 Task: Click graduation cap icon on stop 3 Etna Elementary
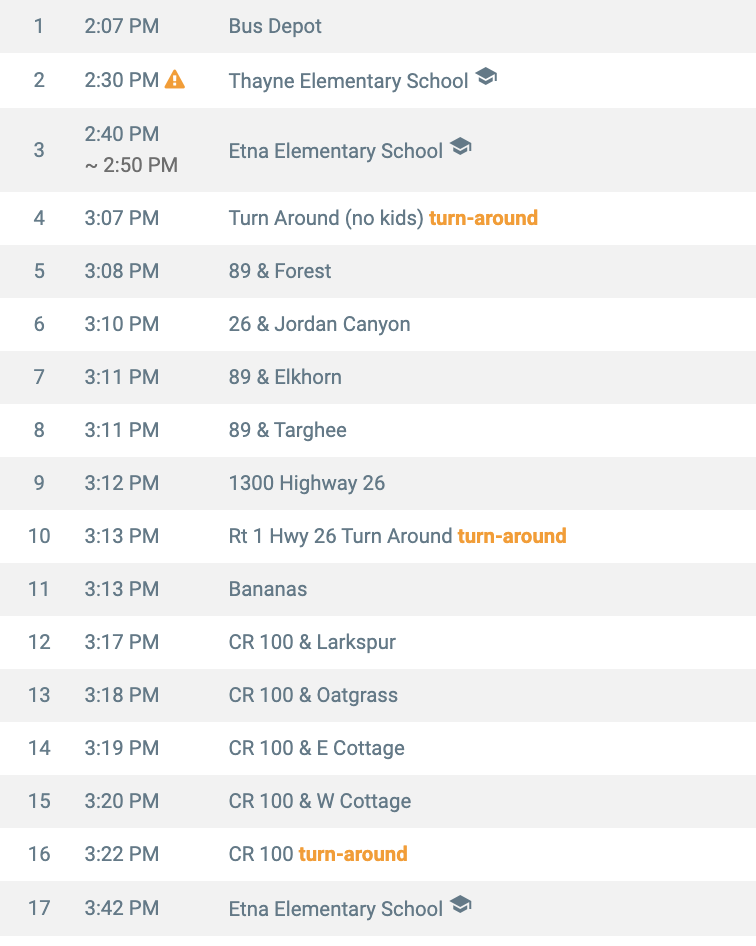point(460,147)
